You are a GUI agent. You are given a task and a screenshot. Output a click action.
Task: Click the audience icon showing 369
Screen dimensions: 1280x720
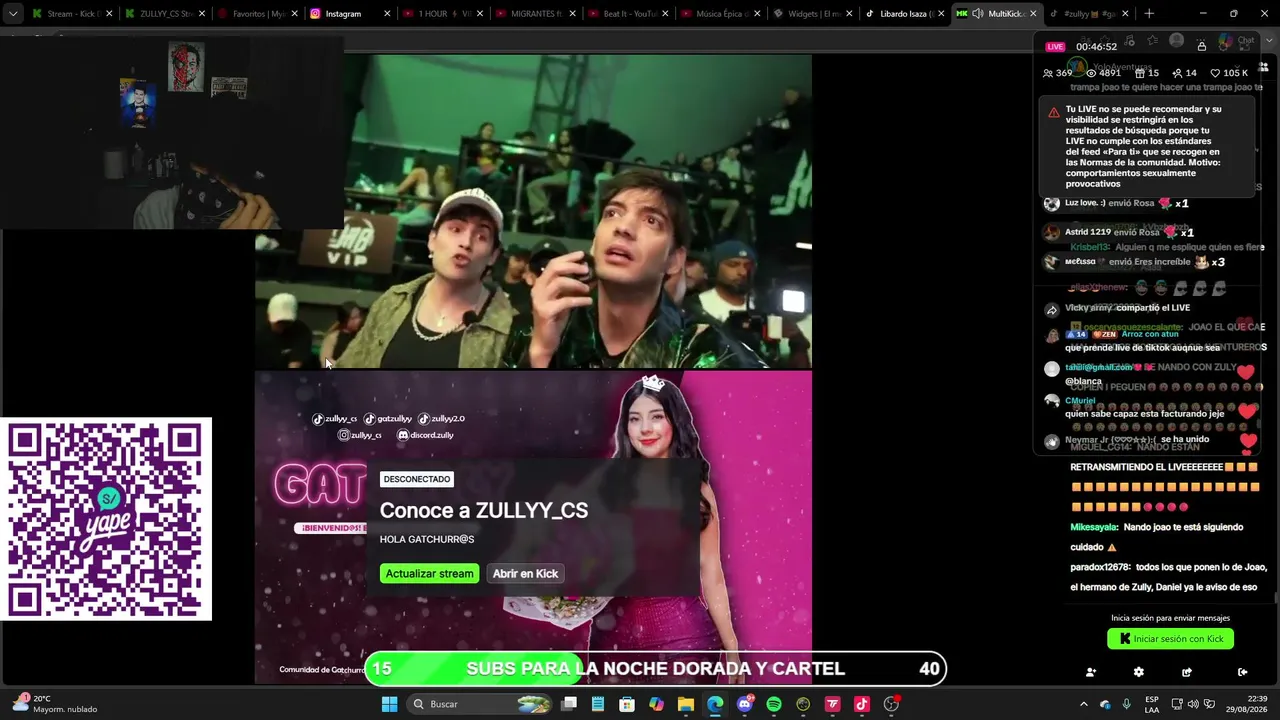tap(1057, 73)
